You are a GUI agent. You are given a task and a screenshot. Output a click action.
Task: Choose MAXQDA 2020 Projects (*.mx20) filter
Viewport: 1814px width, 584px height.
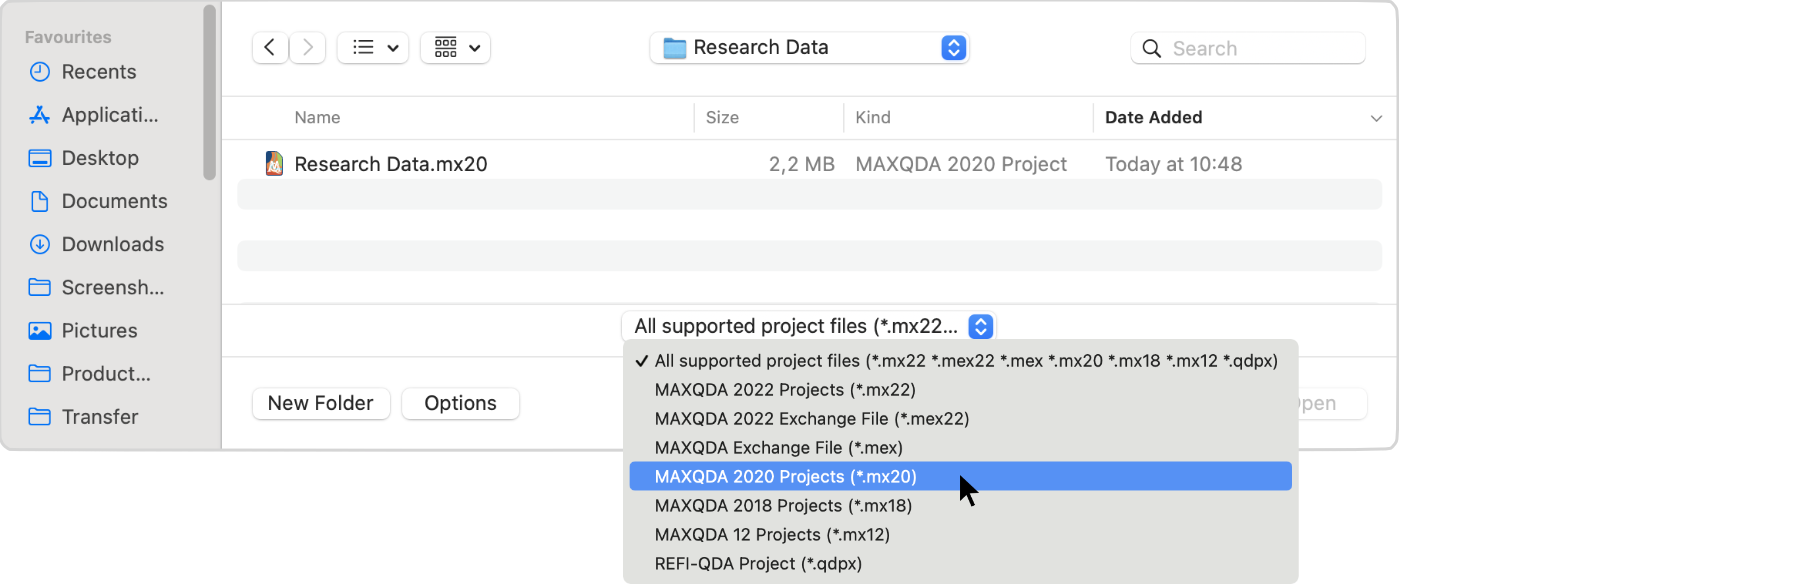(785, 477)
